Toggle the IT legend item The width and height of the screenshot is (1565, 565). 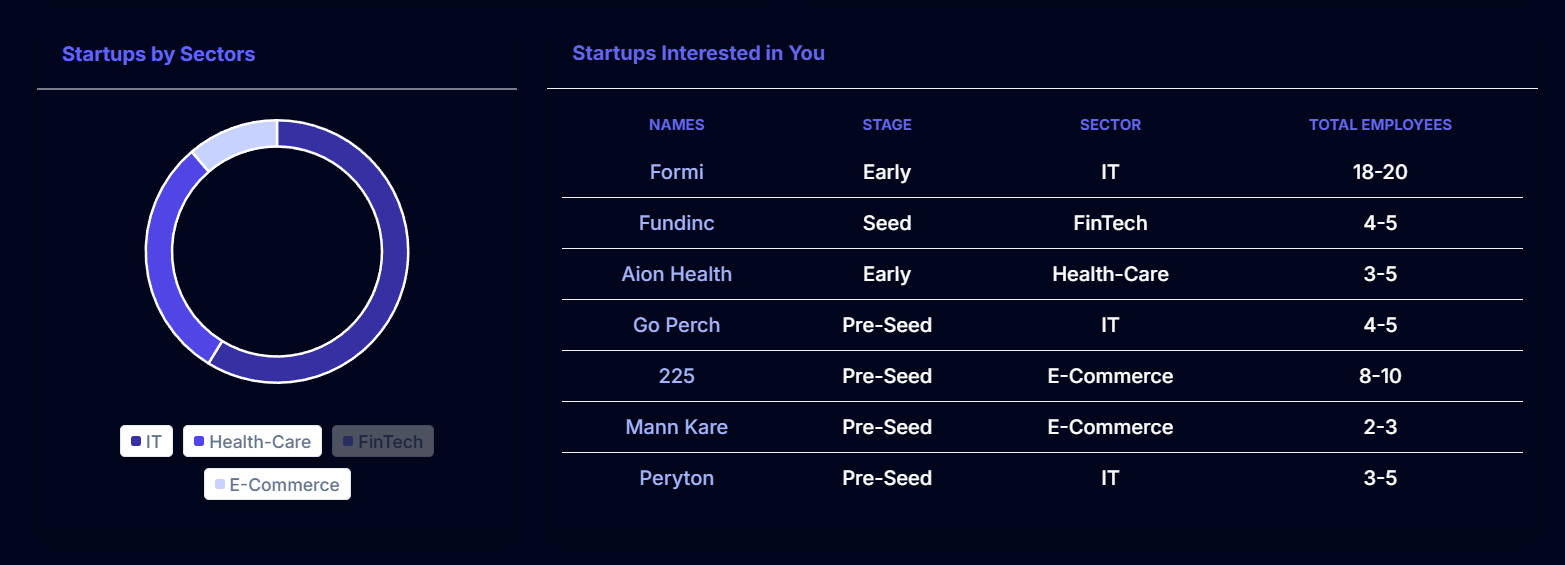147,441
